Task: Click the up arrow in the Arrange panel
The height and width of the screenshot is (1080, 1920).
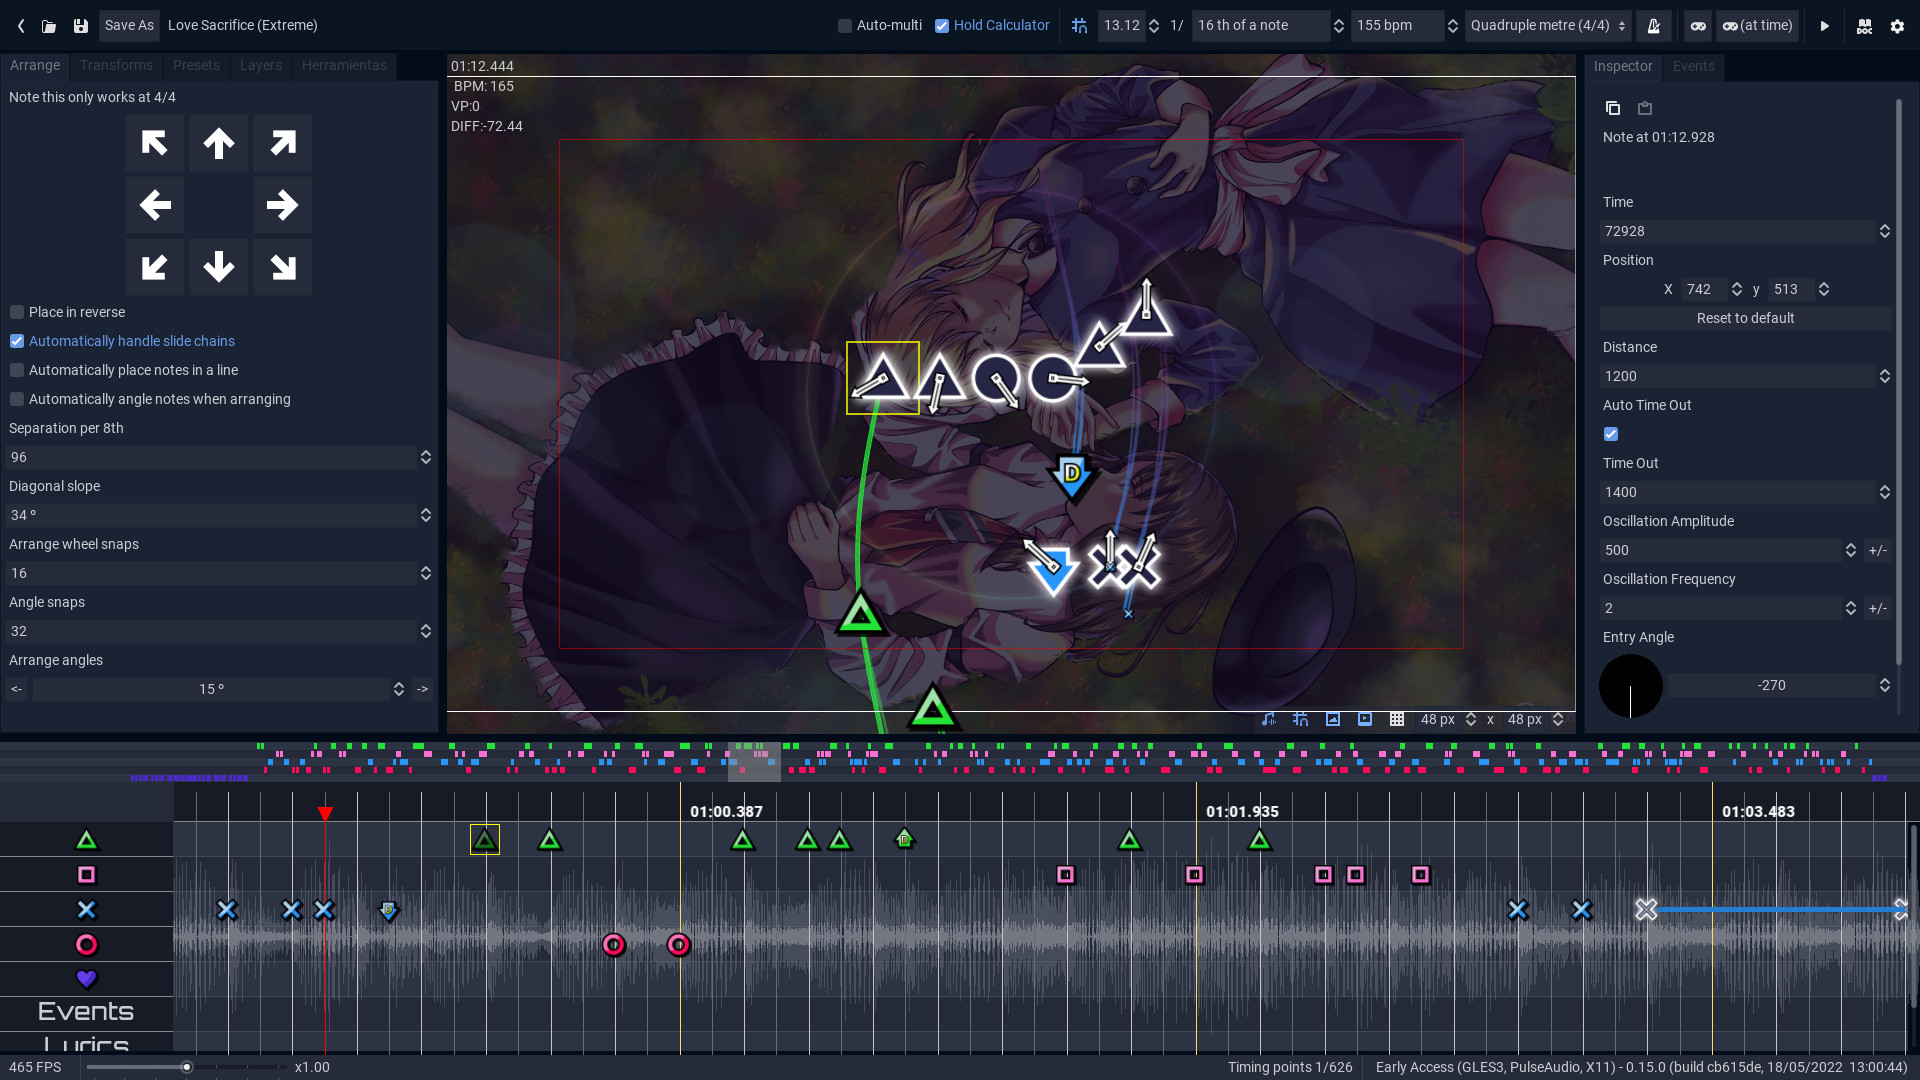Action: pos(218,143)
